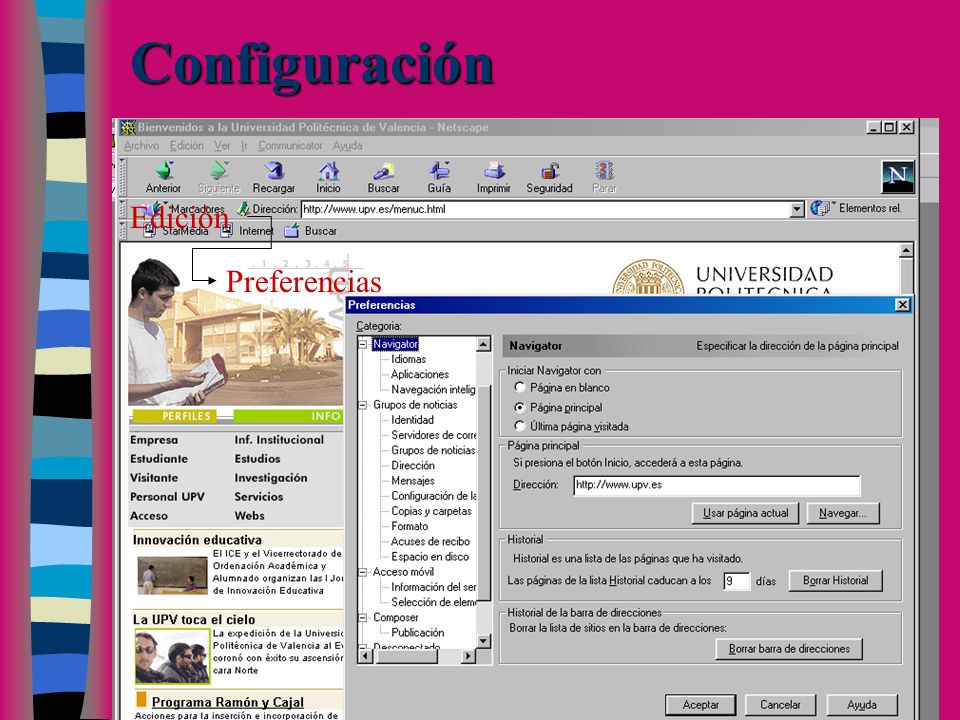Open the Ver menu

222,146
